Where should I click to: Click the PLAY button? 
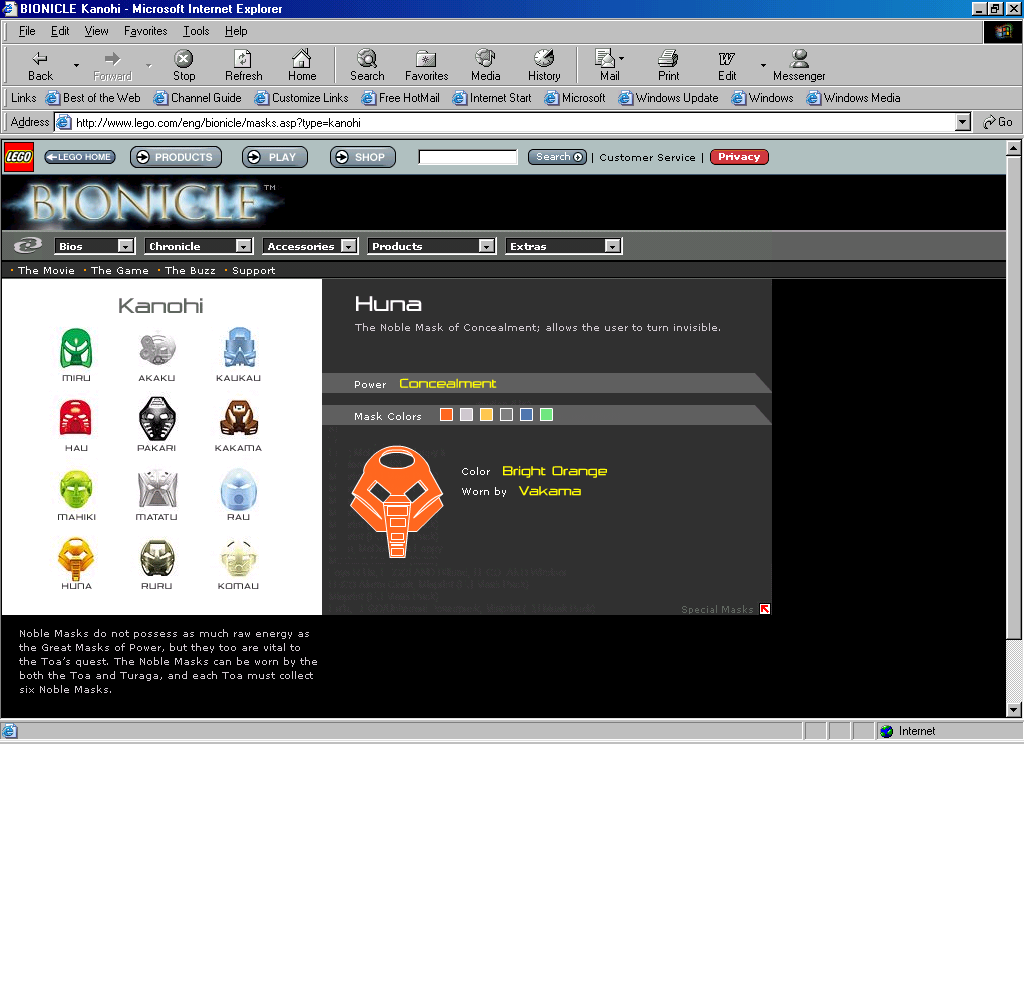pyautogui.click(x=274, y=157)
